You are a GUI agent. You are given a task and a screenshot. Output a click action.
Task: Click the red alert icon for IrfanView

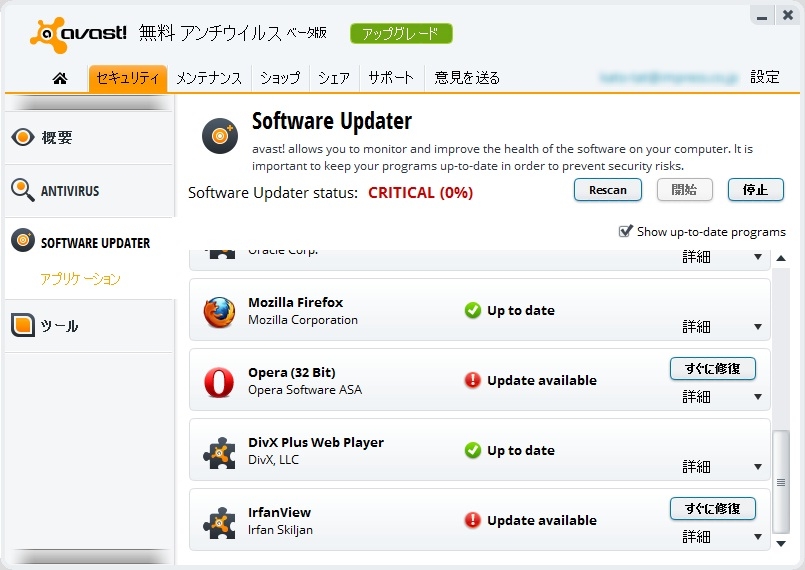coord(472,520)
